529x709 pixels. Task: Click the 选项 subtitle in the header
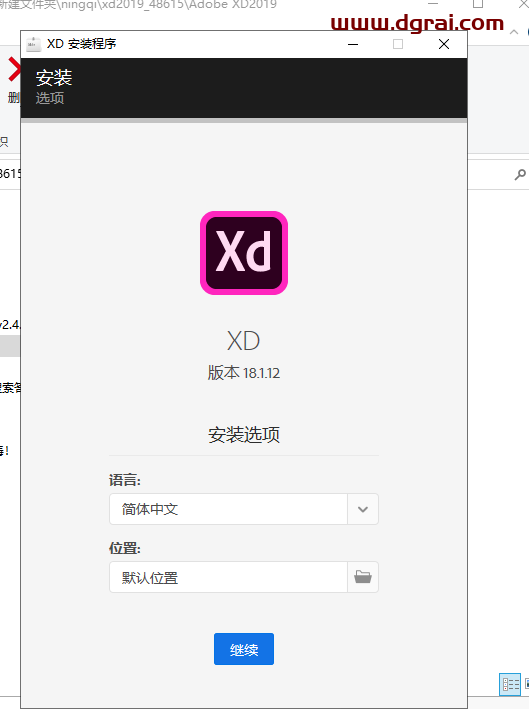[50, 98]
